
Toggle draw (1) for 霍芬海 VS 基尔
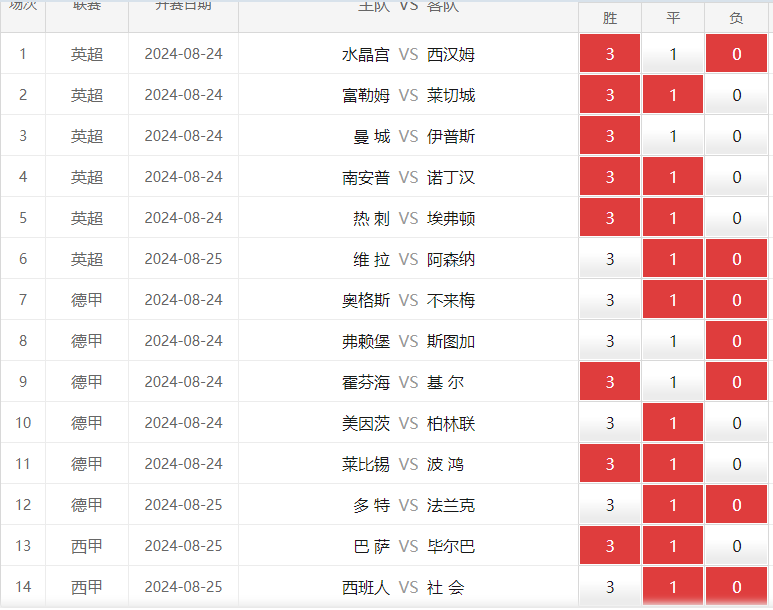click(673, 381)
